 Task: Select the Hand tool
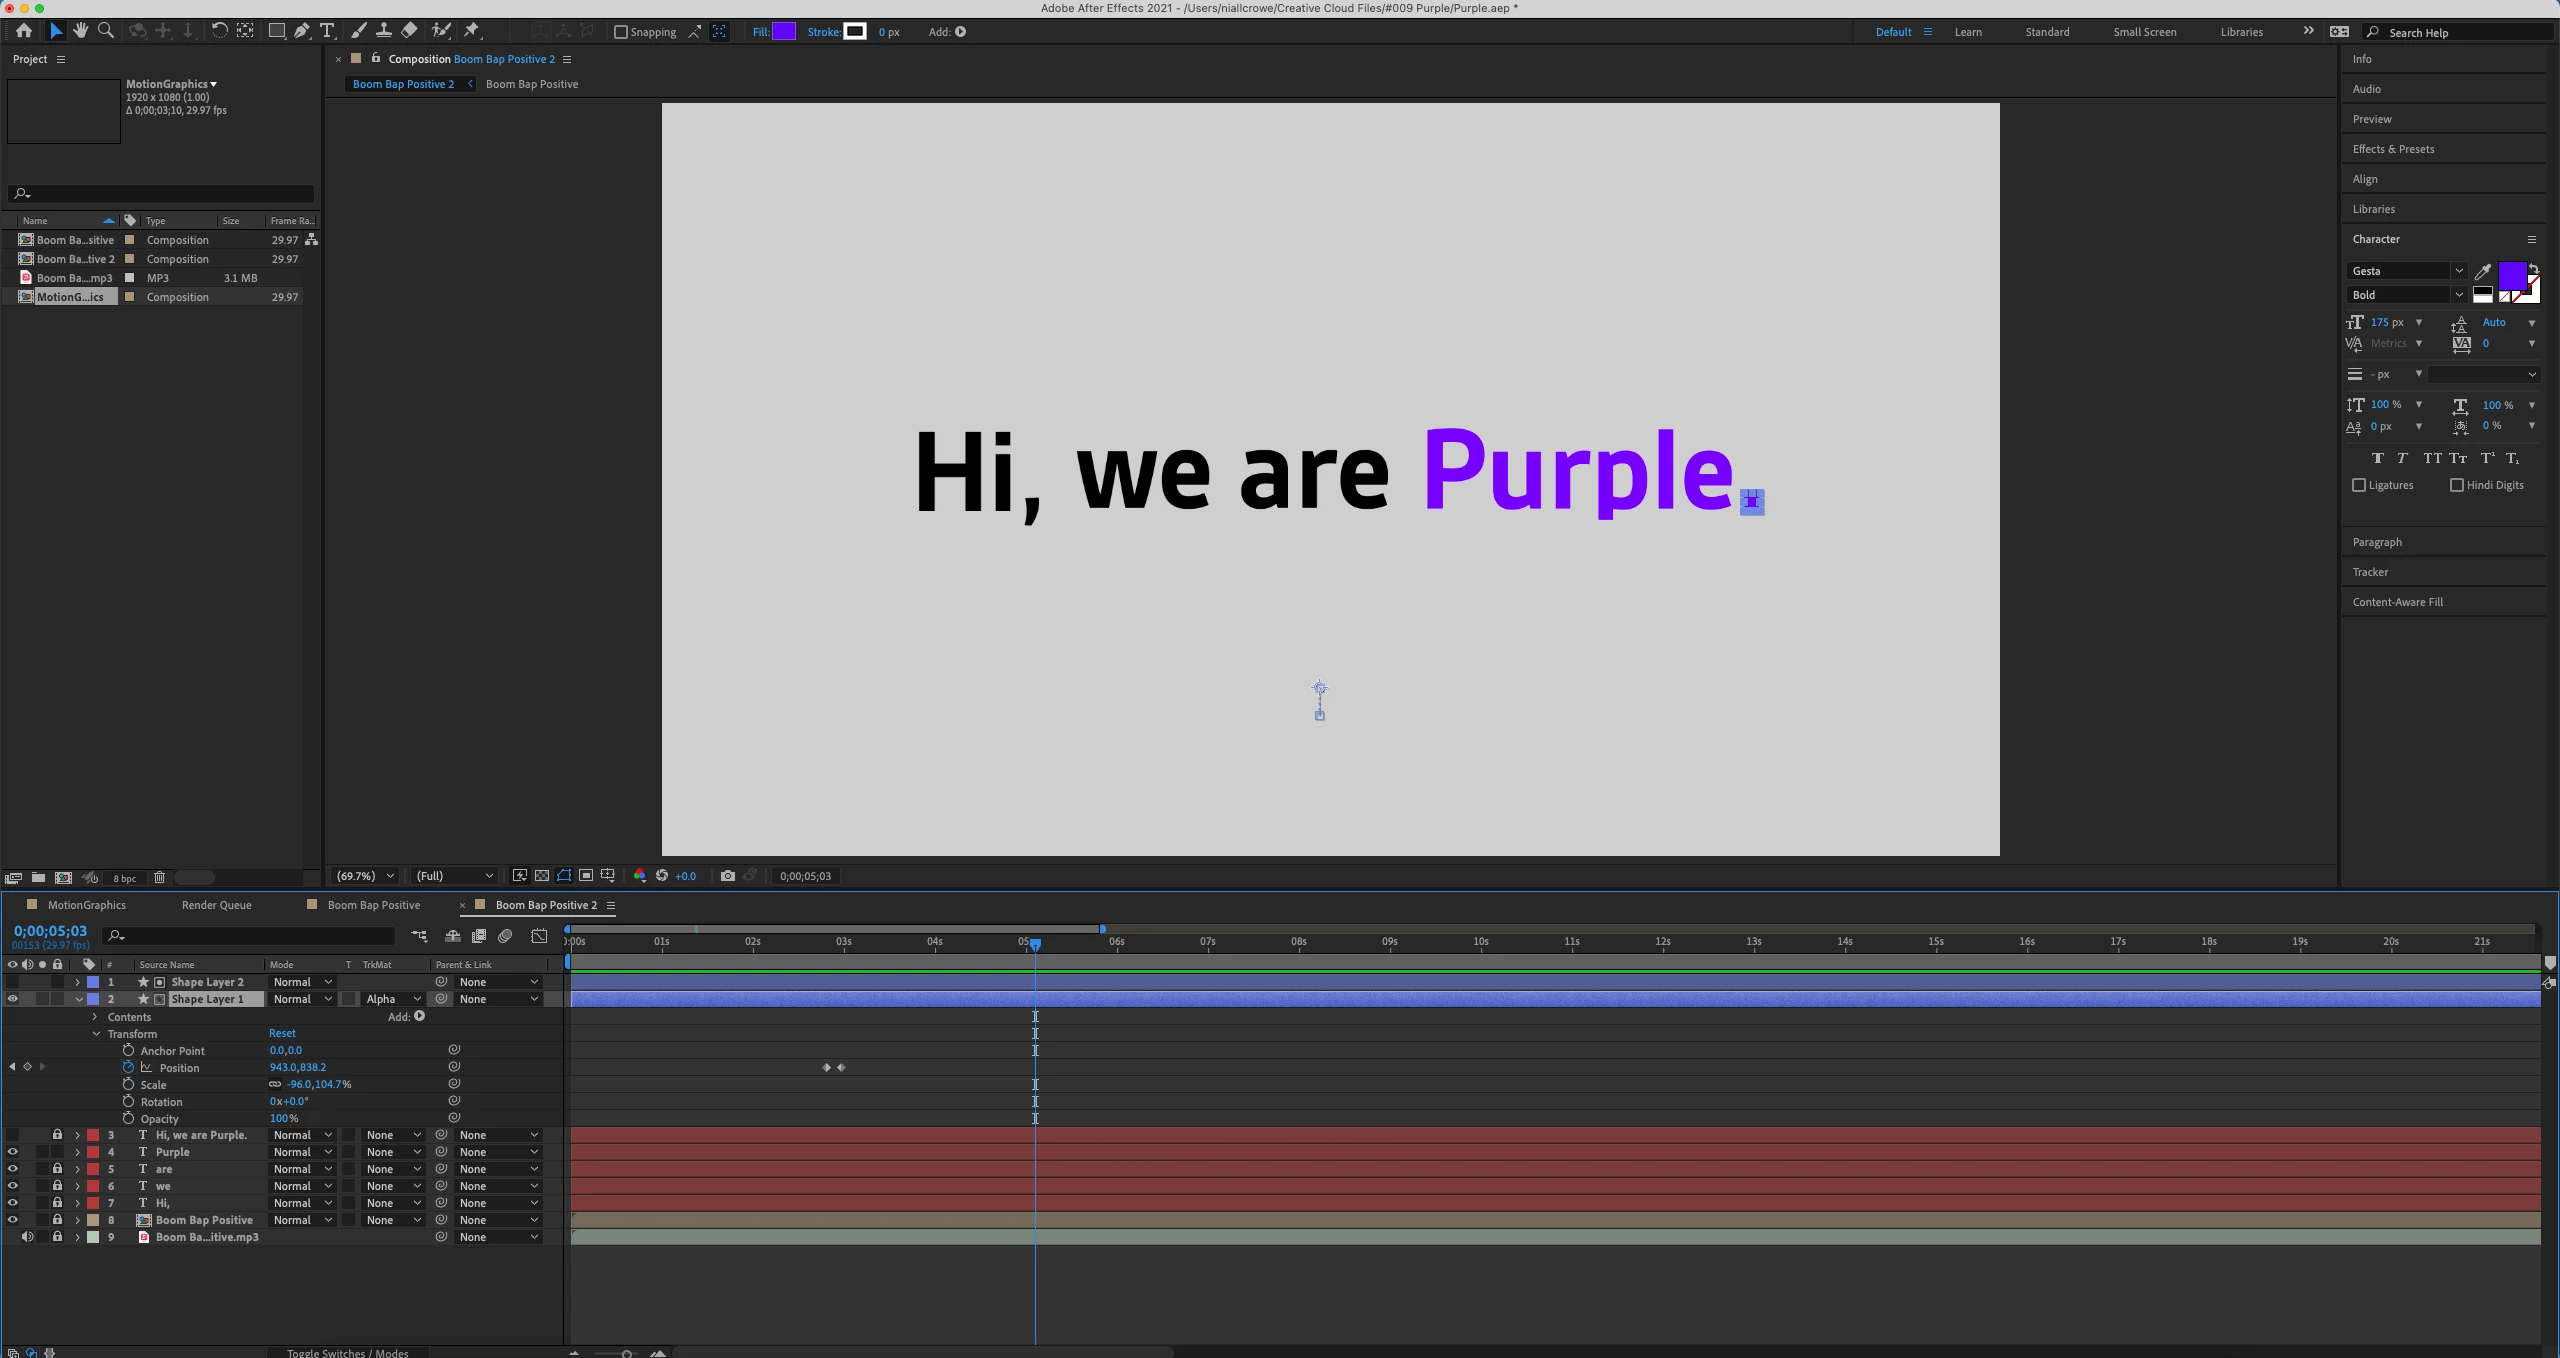pos(81,31)
